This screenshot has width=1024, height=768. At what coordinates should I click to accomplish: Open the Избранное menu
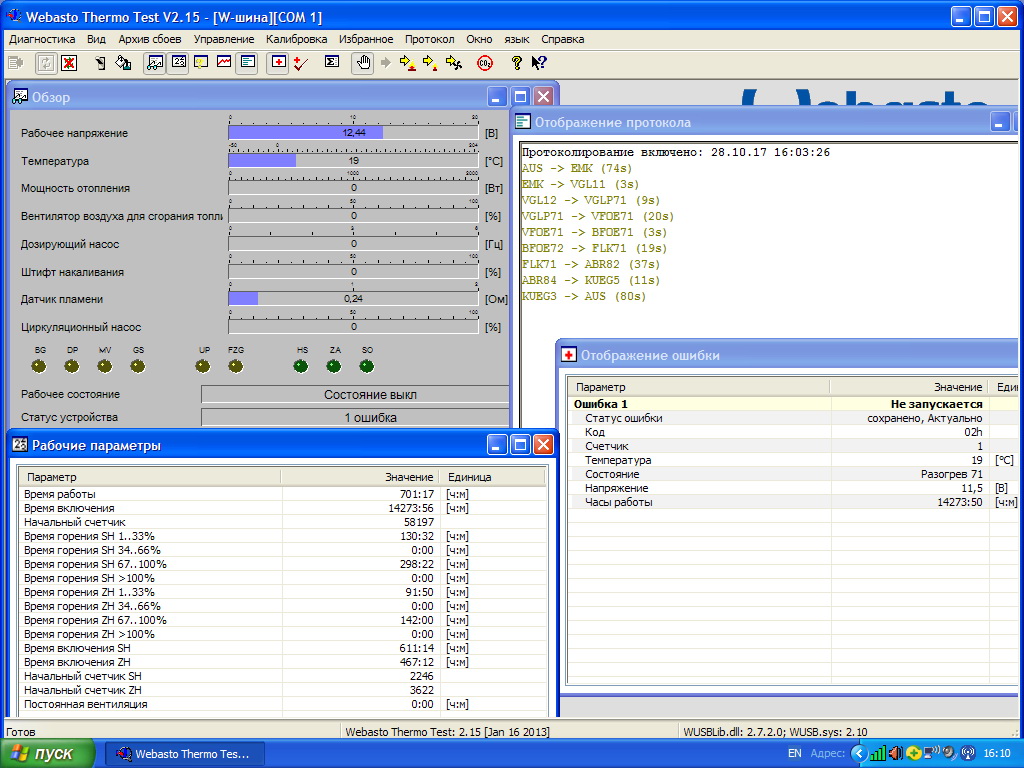(x=366, y=39)
